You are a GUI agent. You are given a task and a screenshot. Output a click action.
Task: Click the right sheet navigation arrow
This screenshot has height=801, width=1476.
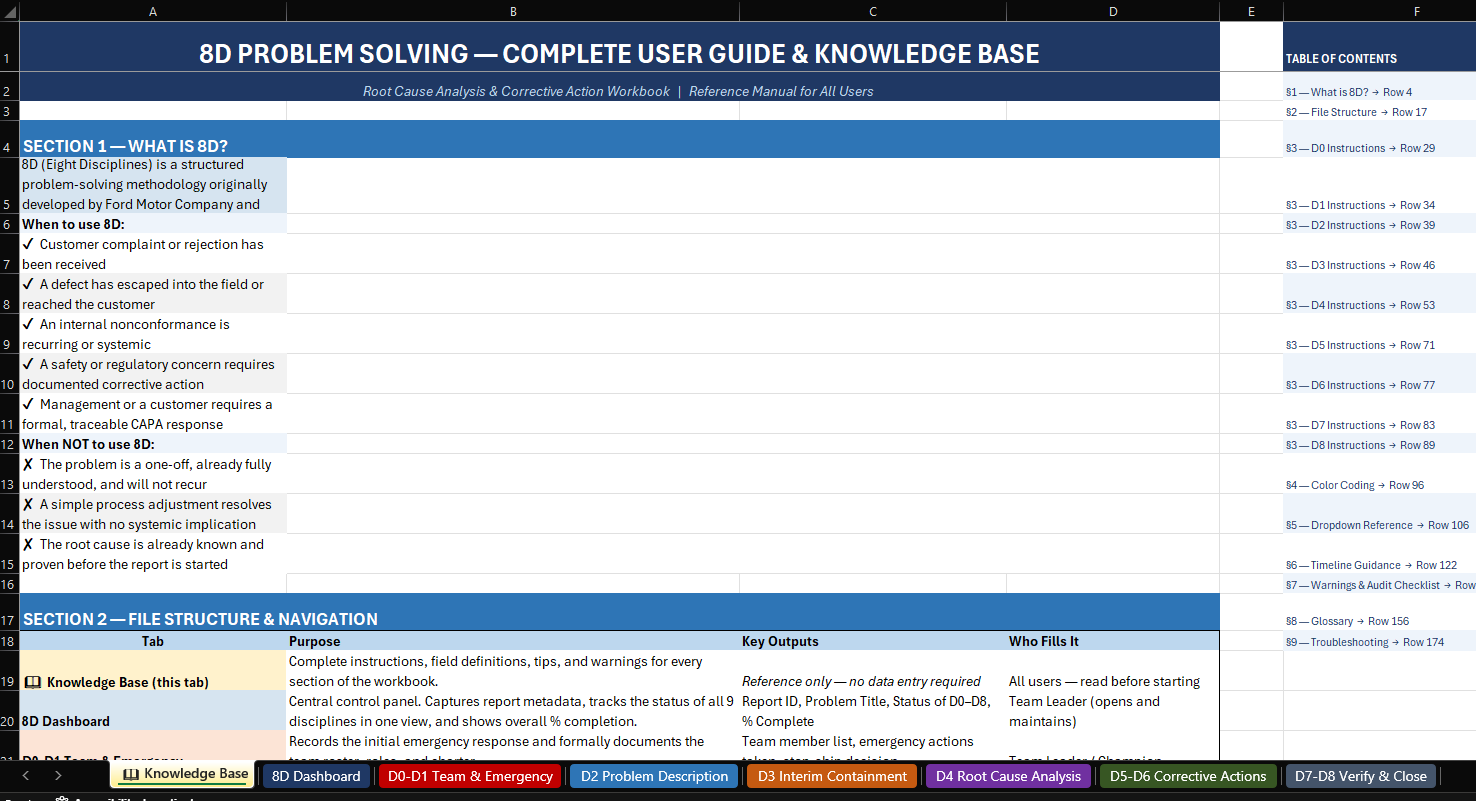[x=58, y=774]
